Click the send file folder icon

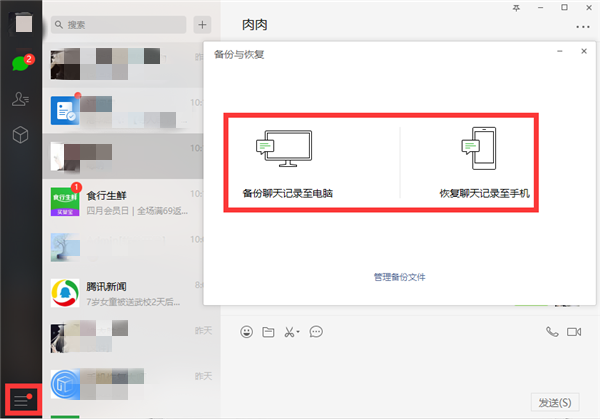pyautogui.click(x=268, y=331)
